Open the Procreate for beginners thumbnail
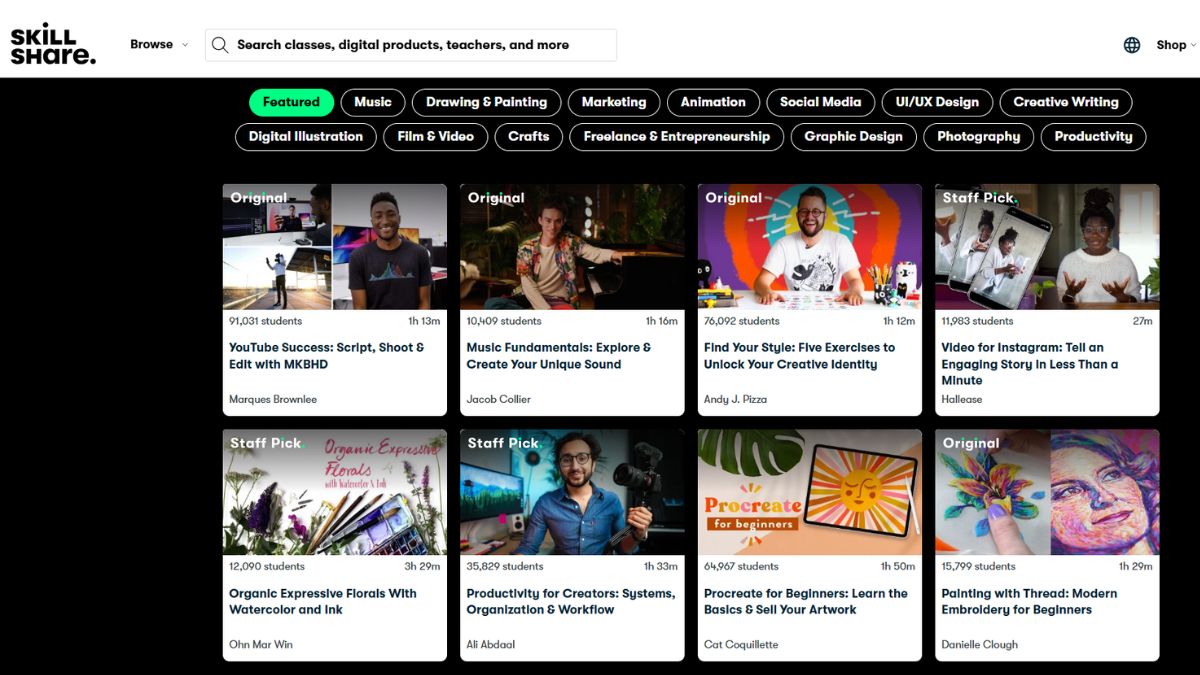1200x675 pixels. tap(810, 492)
